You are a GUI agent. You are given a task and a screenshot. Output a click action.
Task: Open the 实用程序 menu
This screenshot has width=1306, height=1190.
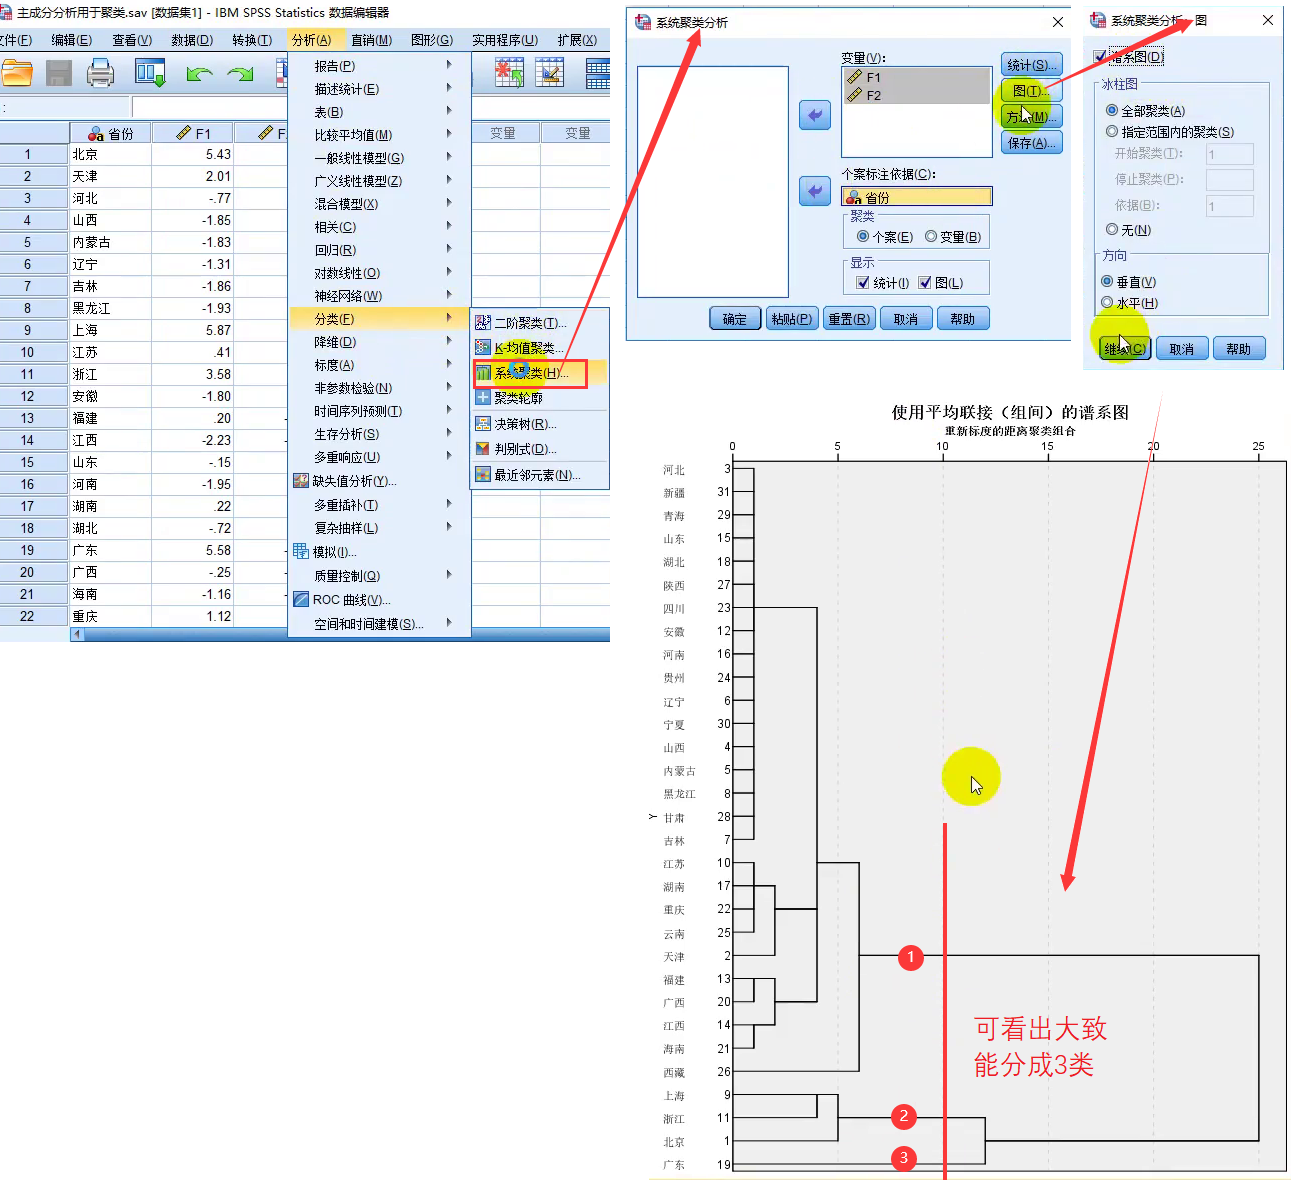[x=505, y=40]
